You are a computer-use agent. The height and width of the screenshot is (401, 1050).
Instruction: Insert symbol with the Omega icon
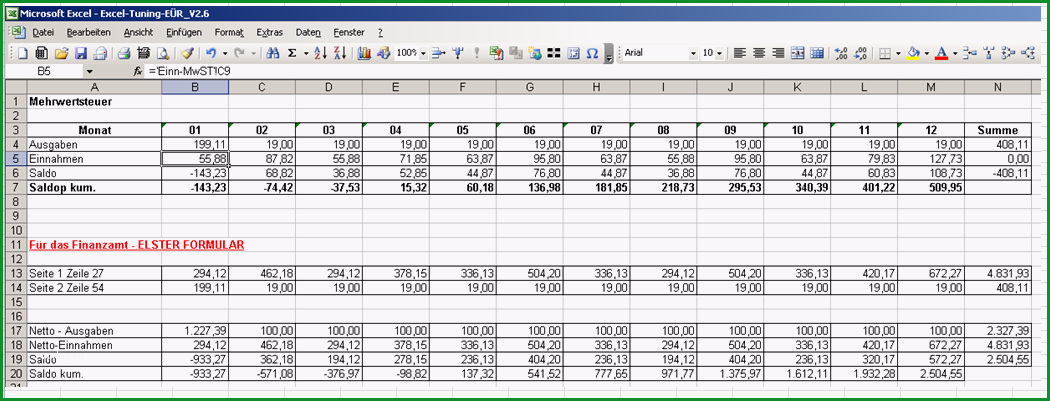pos(592,53)
